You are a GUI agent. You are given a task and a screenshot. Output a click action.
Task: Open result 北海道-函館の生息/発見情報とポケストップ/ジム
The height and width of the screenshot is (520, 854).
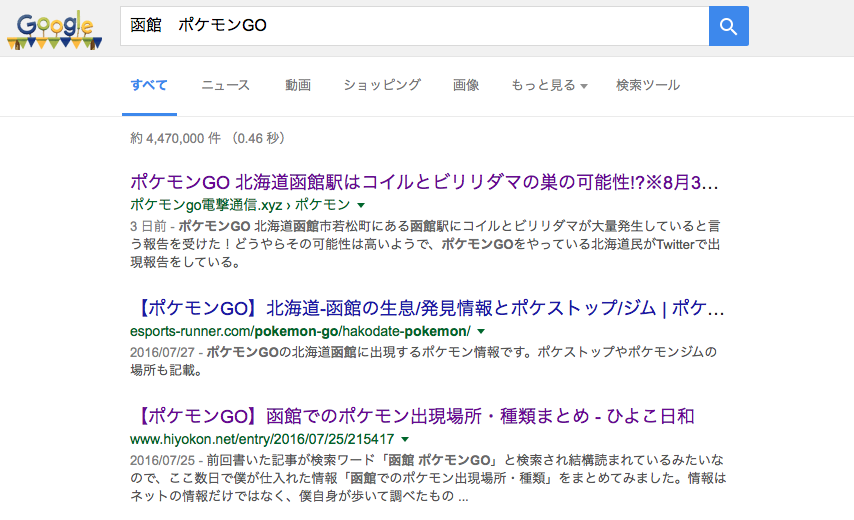point(428,309)
